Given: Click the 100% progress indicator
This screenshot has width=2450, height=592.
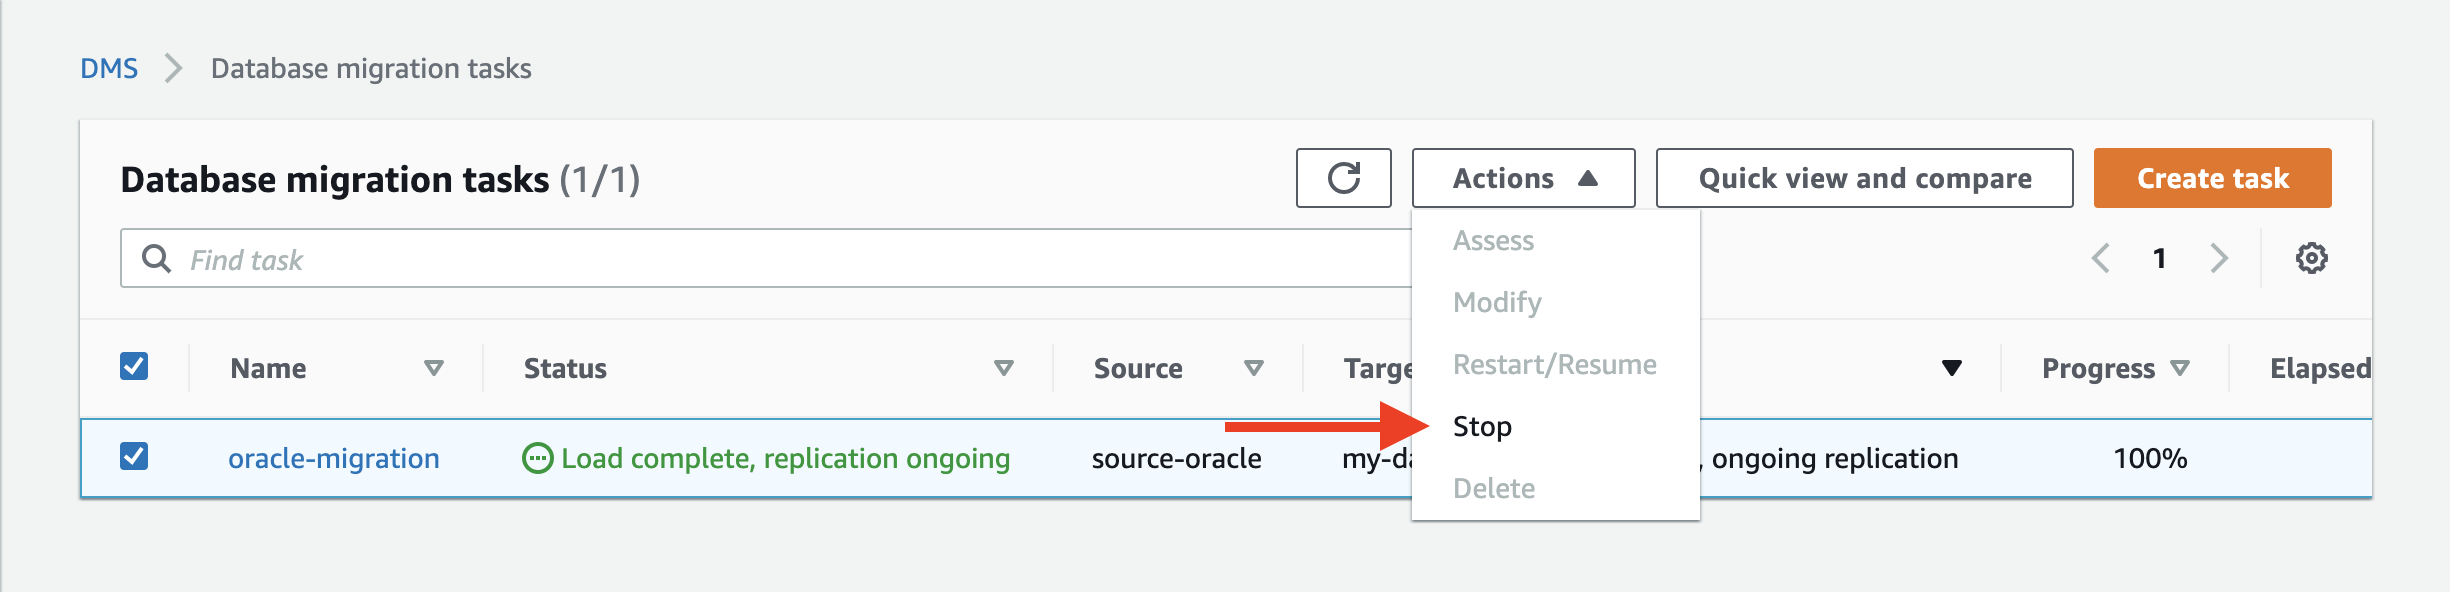Looking at the screenshot, I should click(x=2147, y=458).
